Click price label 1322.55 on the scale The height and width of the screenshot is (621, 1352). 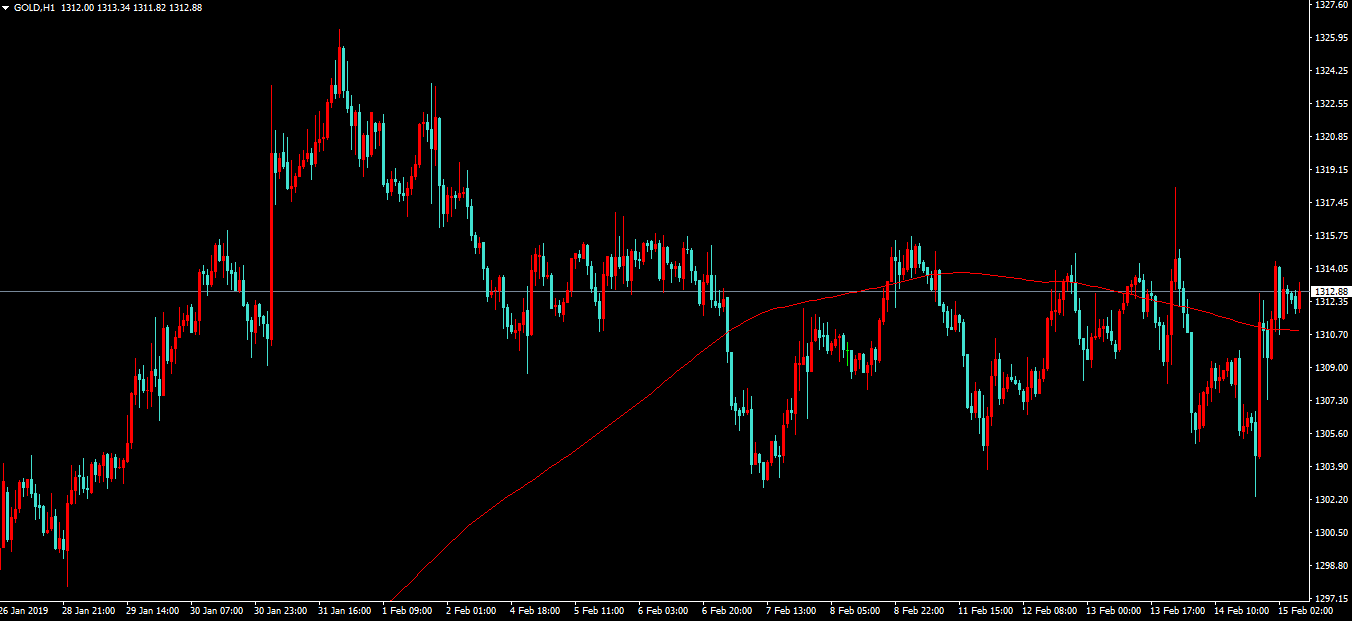[x=1330, y=103]
